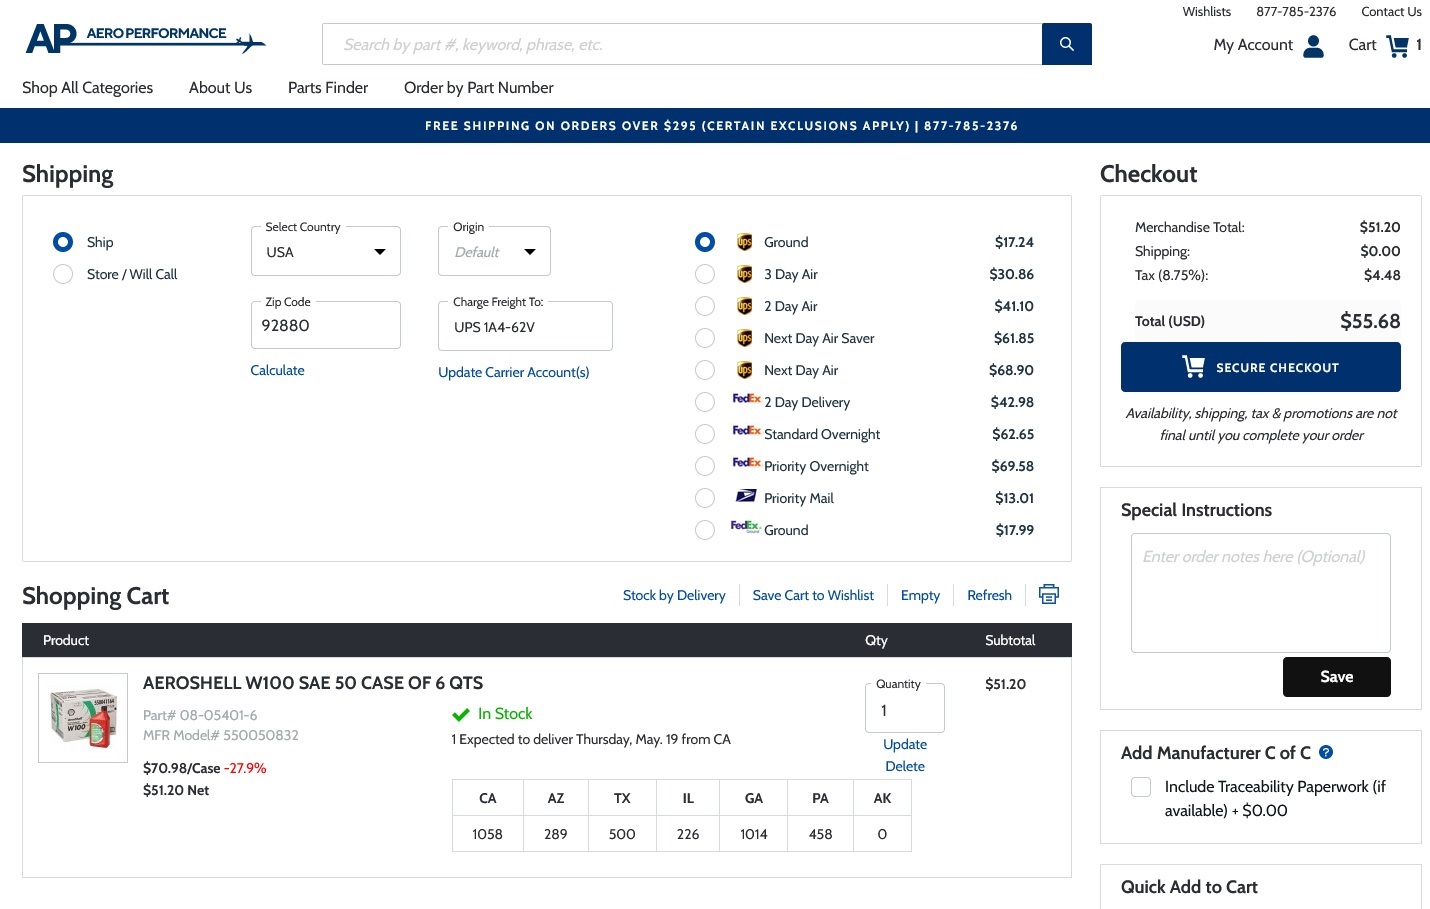The width and height of the screenshot is (1430, 909).
Task: Open About Us menu
Action: [221, 88]
